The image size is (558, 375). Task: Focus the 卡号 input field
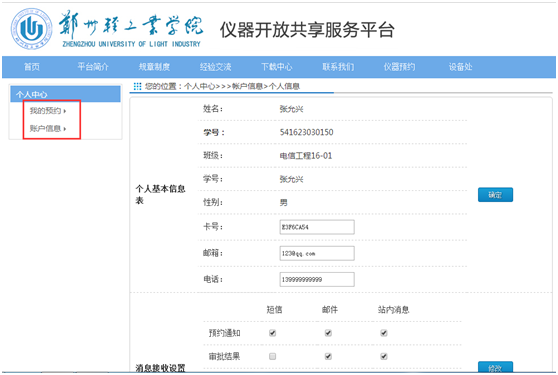[317, 227]
